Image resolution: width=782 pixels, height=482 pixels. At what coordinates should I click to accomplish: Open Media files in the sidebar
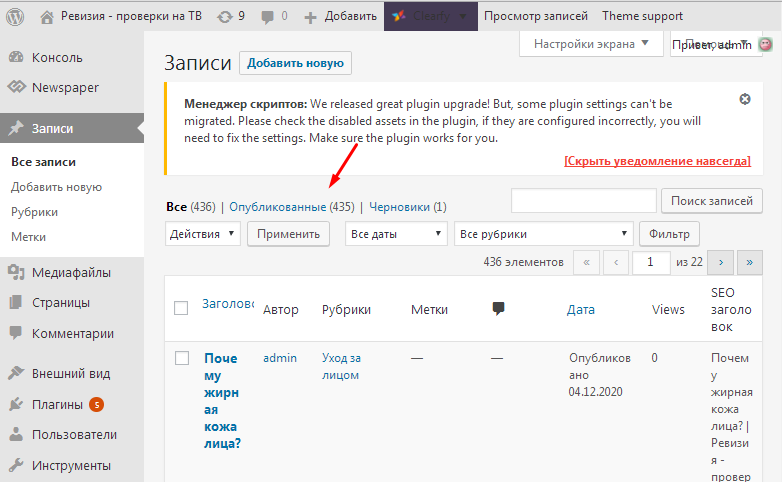[70, 272]
